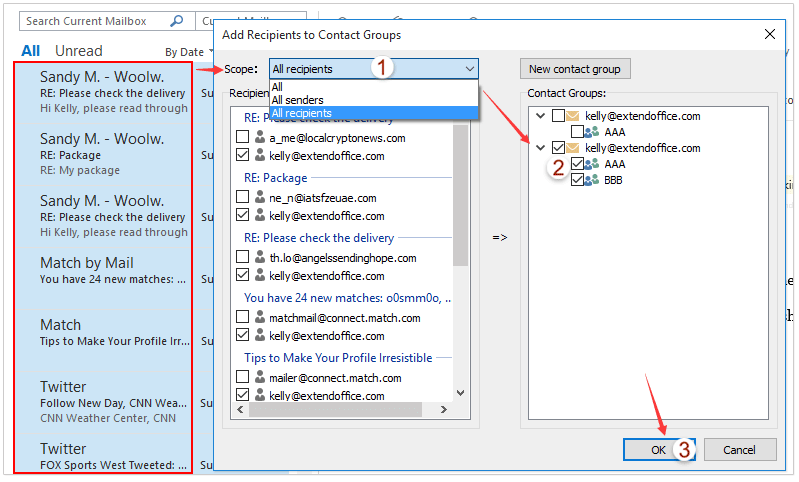Open the Scope combo box
Screen dimensions: 799x482
(373, 69)
